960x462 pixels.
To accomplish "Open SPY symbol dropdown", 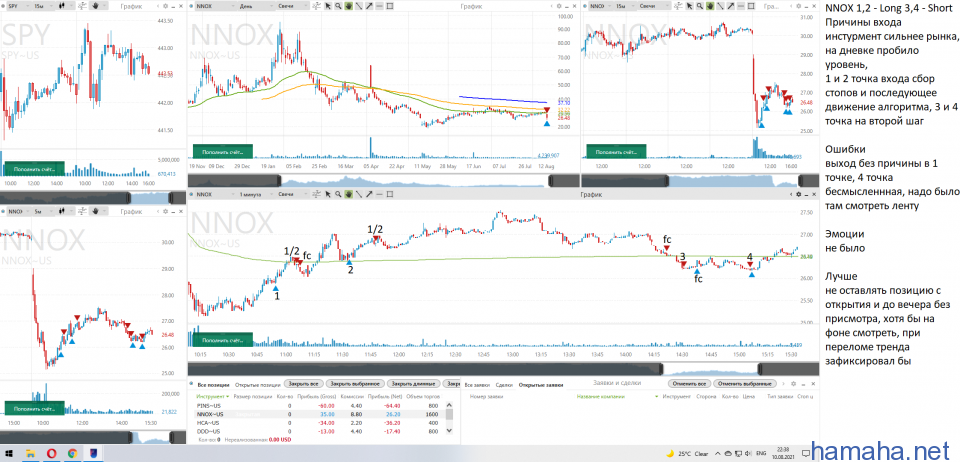I will tap(18, 6).
